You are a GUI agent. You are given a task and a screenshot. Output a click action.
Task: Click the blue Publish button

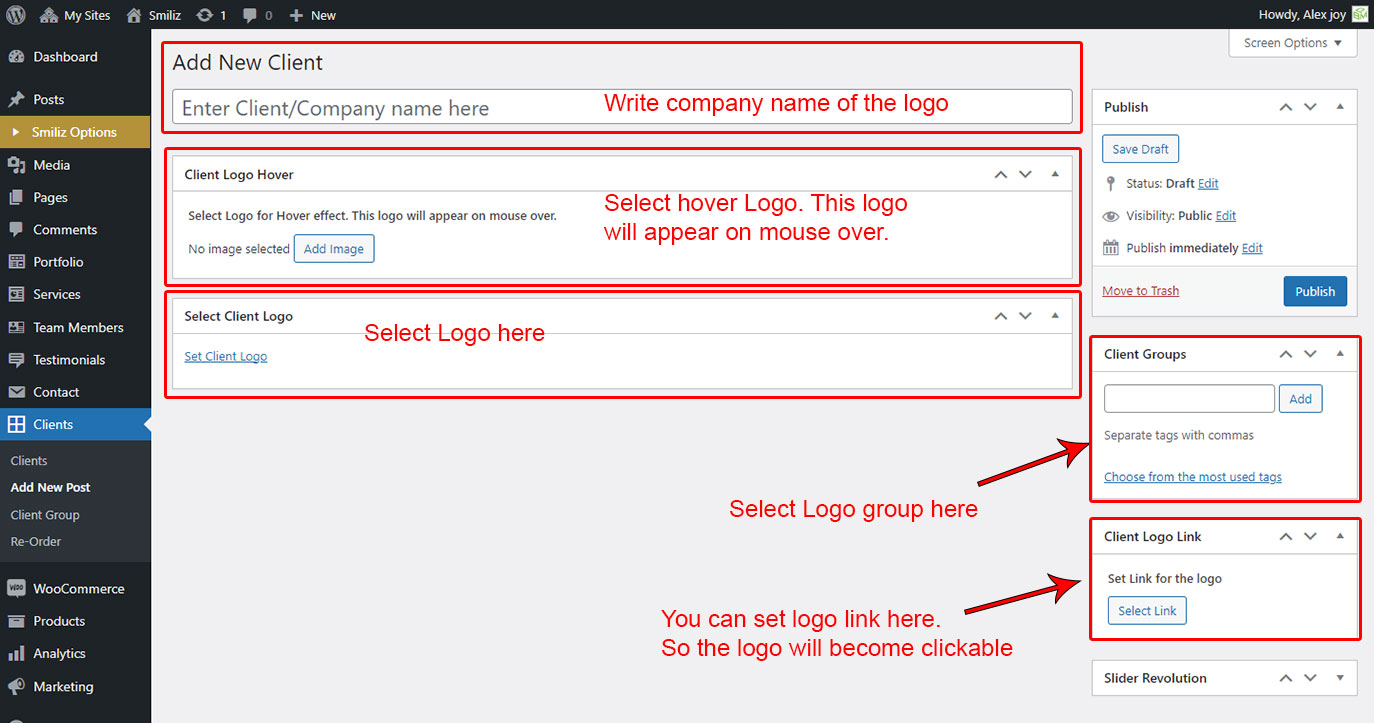1314,291
